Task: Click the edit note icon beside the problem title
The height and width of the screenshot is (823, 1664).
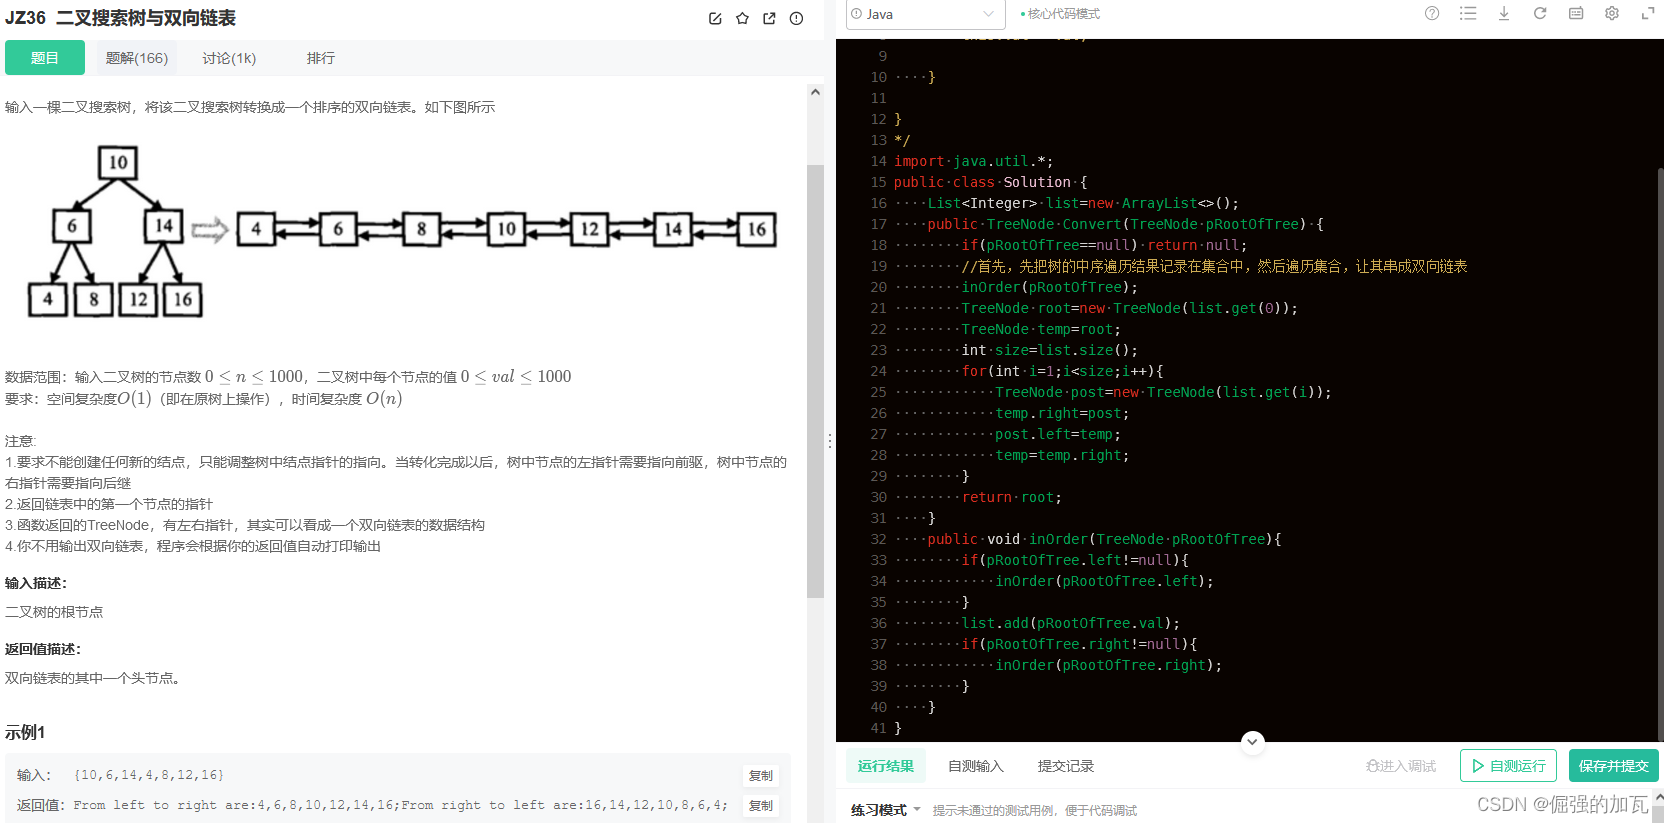Action: click(x=715, y=18)
